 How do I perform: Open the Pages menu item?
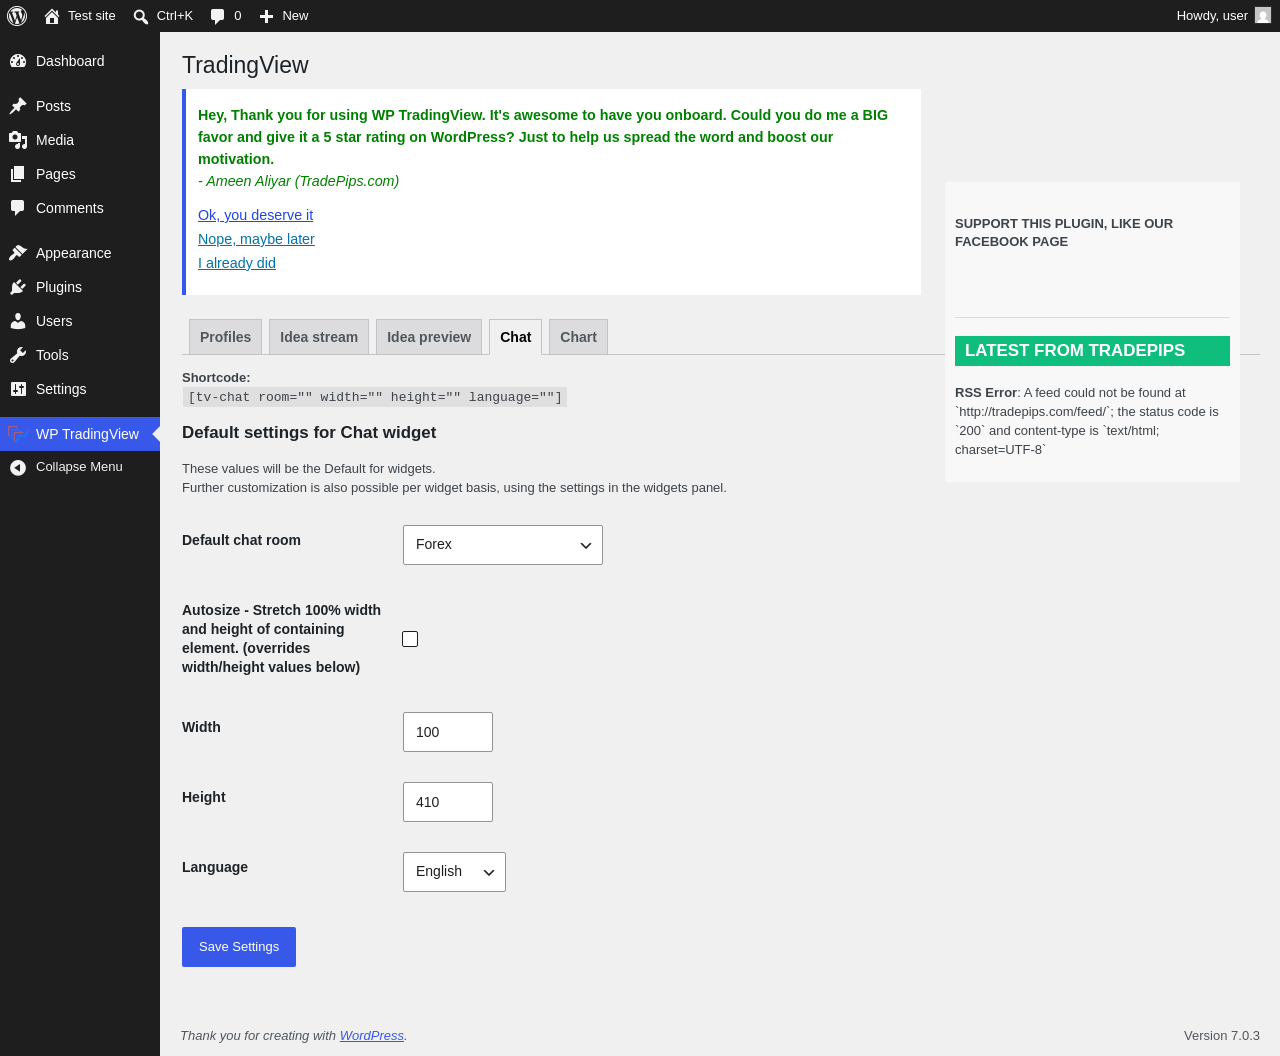point(80,174)
